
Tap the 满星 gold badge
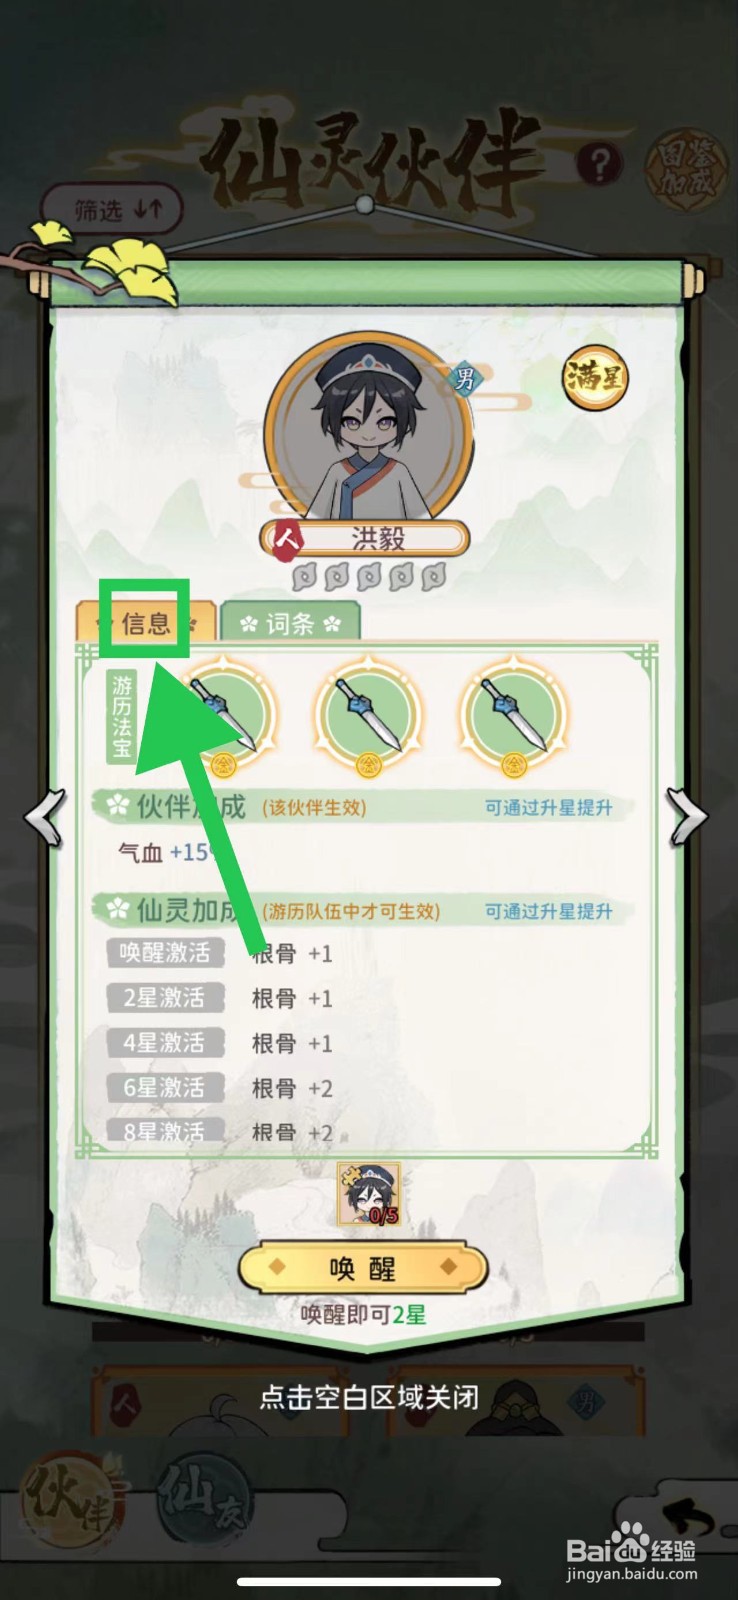[595, 378]
